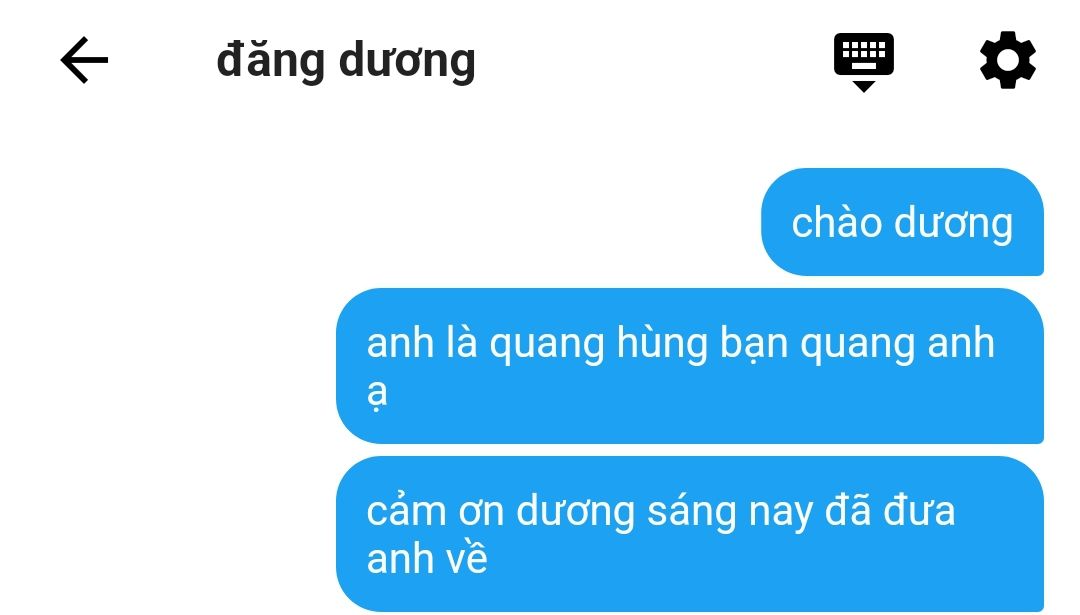Viewport: 1080px width, 615px height.
Task: Tap 'bạn' word in the second bubble
Action: click(754, 344)
